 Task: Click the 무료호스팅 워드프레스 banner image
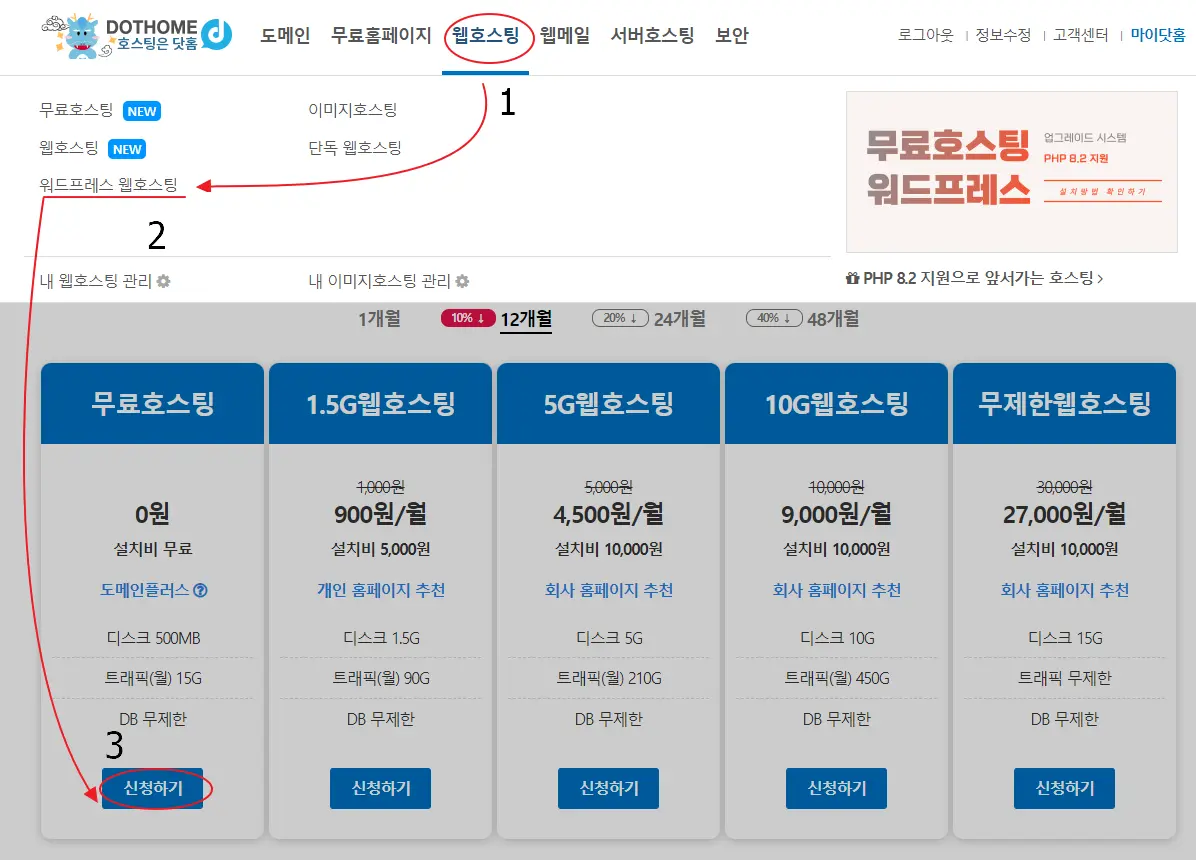[x=1012, y=172]
